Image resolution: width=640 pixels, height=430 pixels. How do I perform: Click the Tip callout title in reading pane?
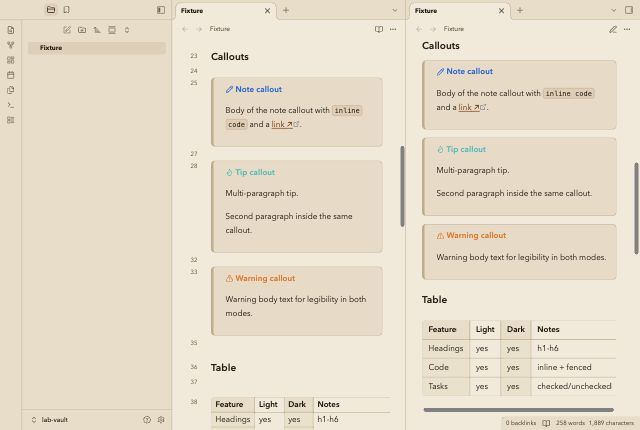(466, 149)
